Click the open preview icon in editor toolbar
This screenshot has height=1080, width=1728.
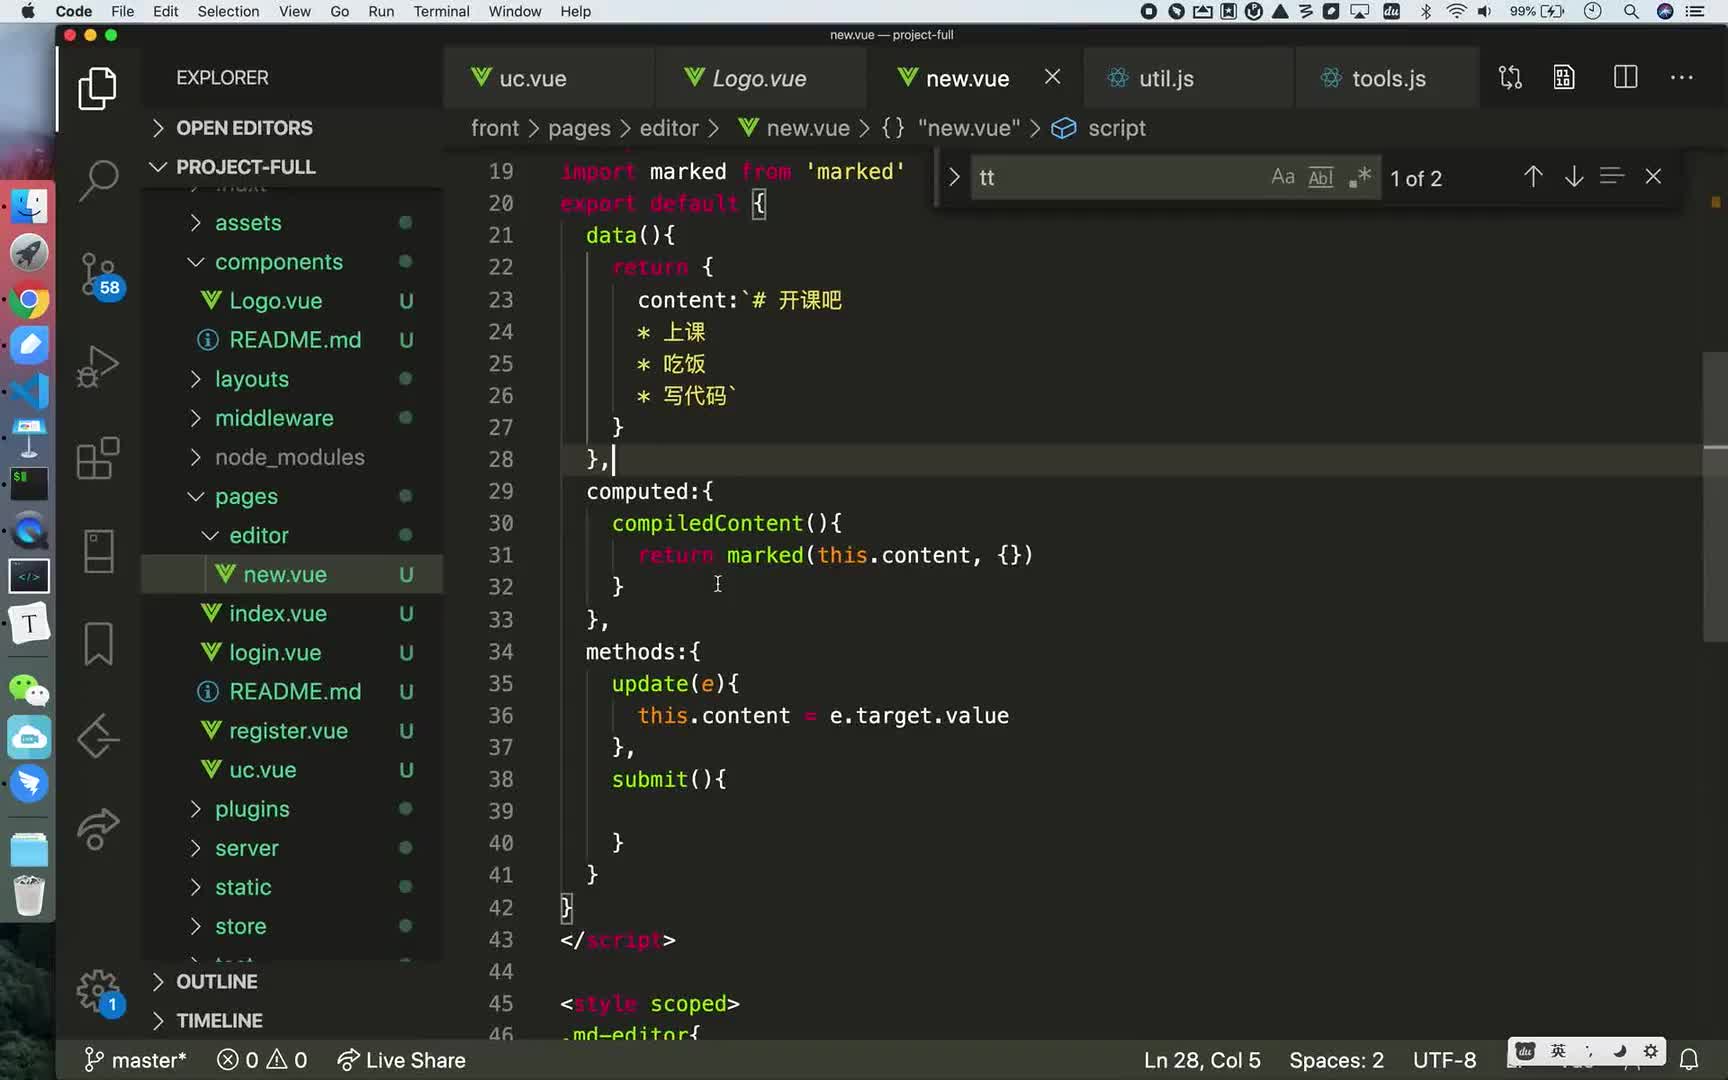[1564, 78]
